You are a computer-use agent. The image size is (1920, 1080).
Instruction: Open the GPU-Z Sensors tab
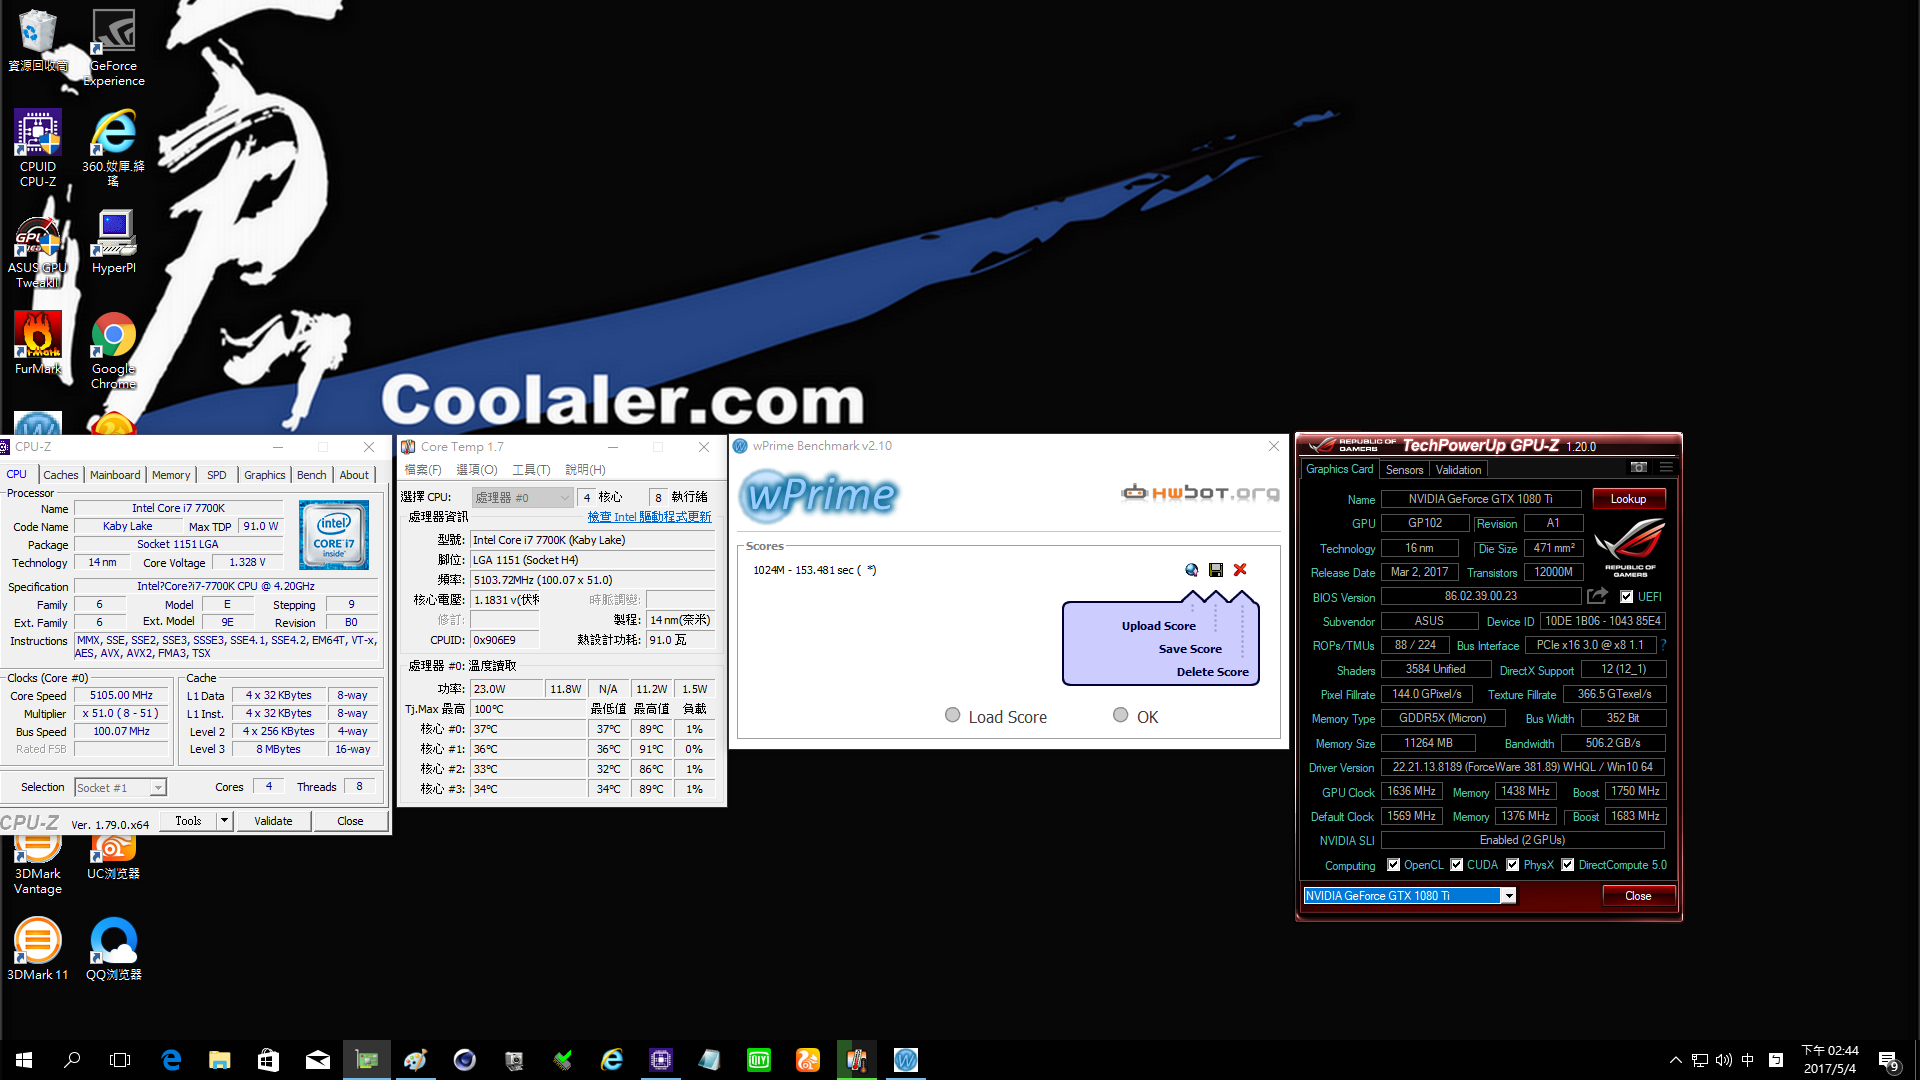click(1405, 470)
